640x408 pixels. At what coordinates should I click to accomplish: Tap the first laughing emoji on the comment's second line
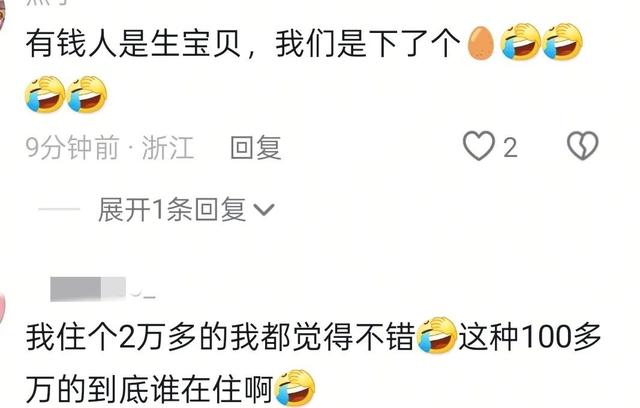coord(45,94)
